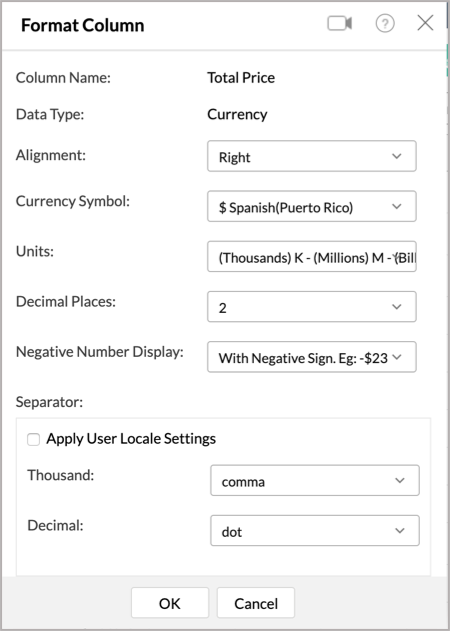Click the Apply User Locale Settings label
The image size is (450, 631).
[131, 439]
